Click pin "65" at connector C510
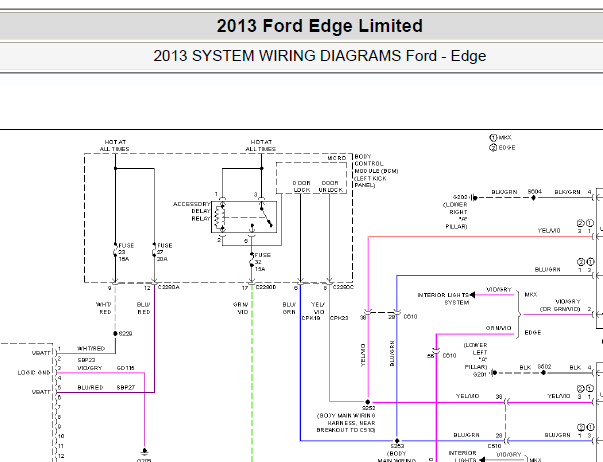Viewport: 603px width, 462px height. click(430, 356)
